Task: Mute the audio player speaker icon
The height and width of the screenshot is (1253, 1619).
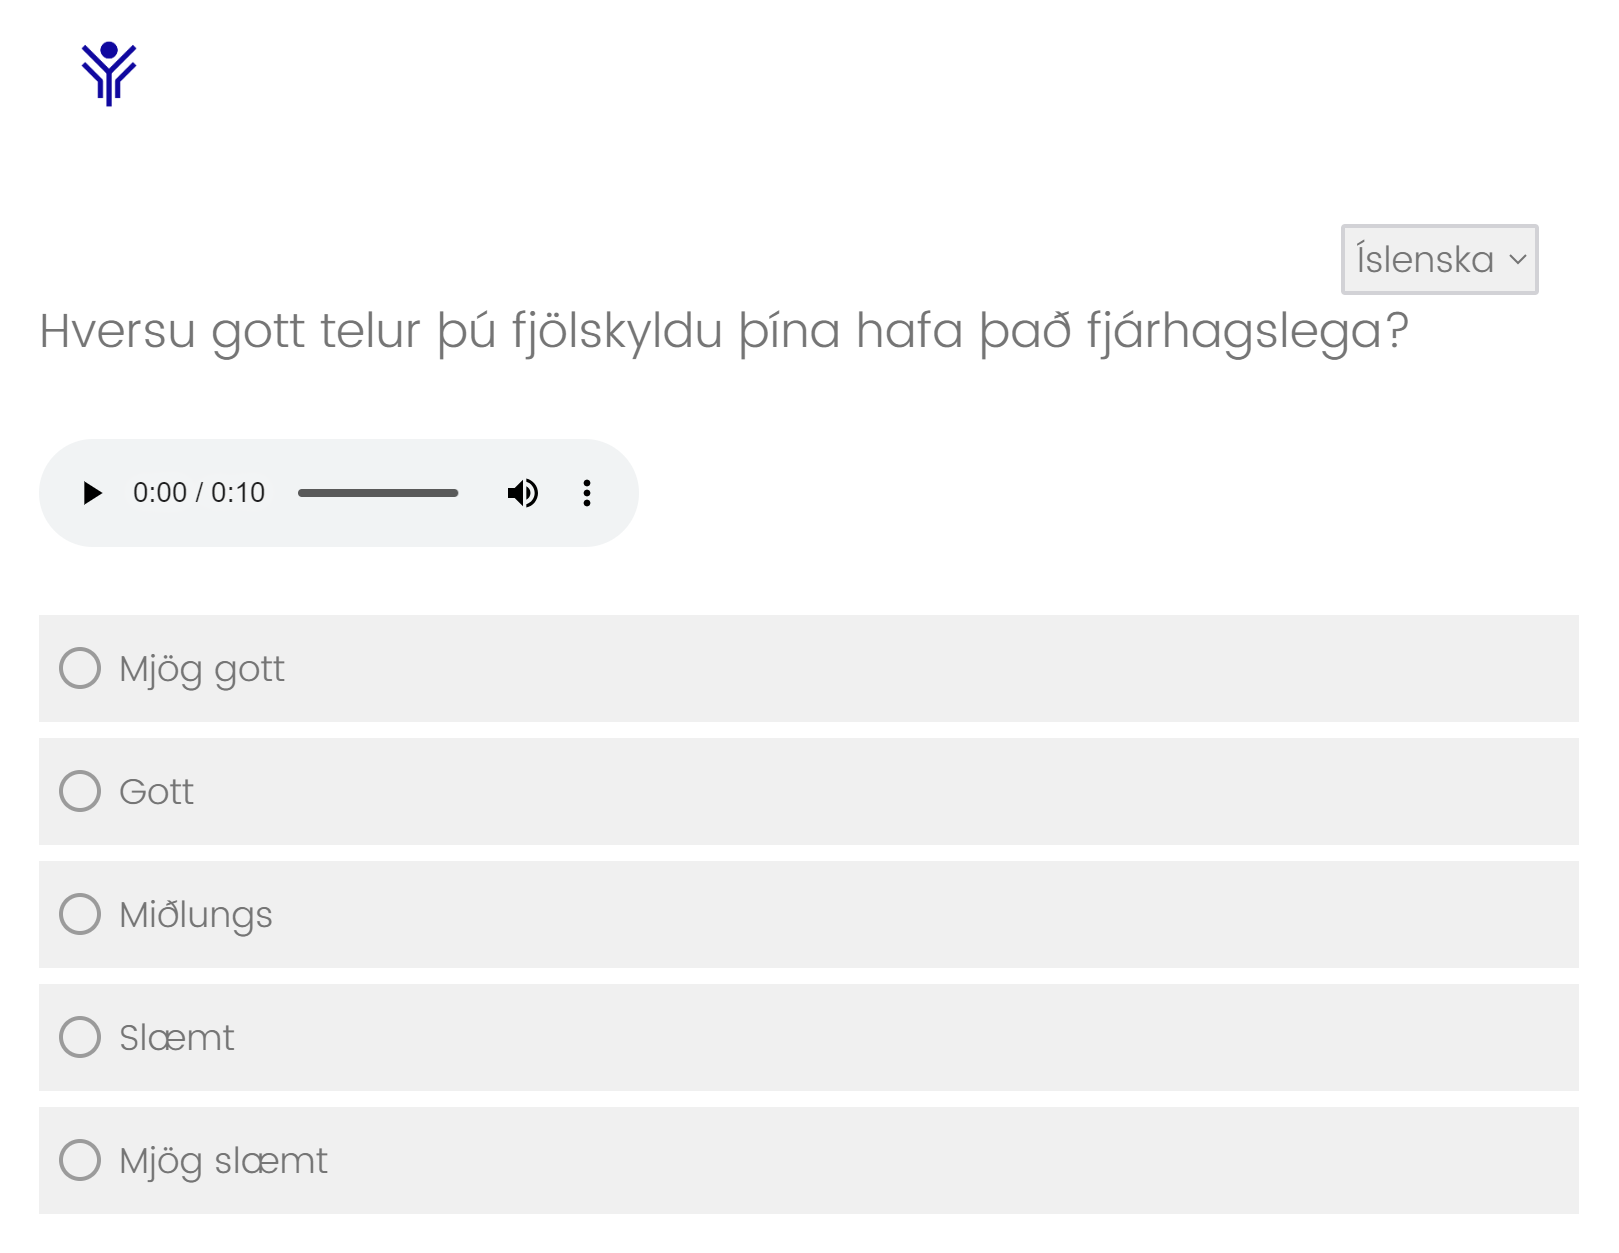Action: [522, 493]
